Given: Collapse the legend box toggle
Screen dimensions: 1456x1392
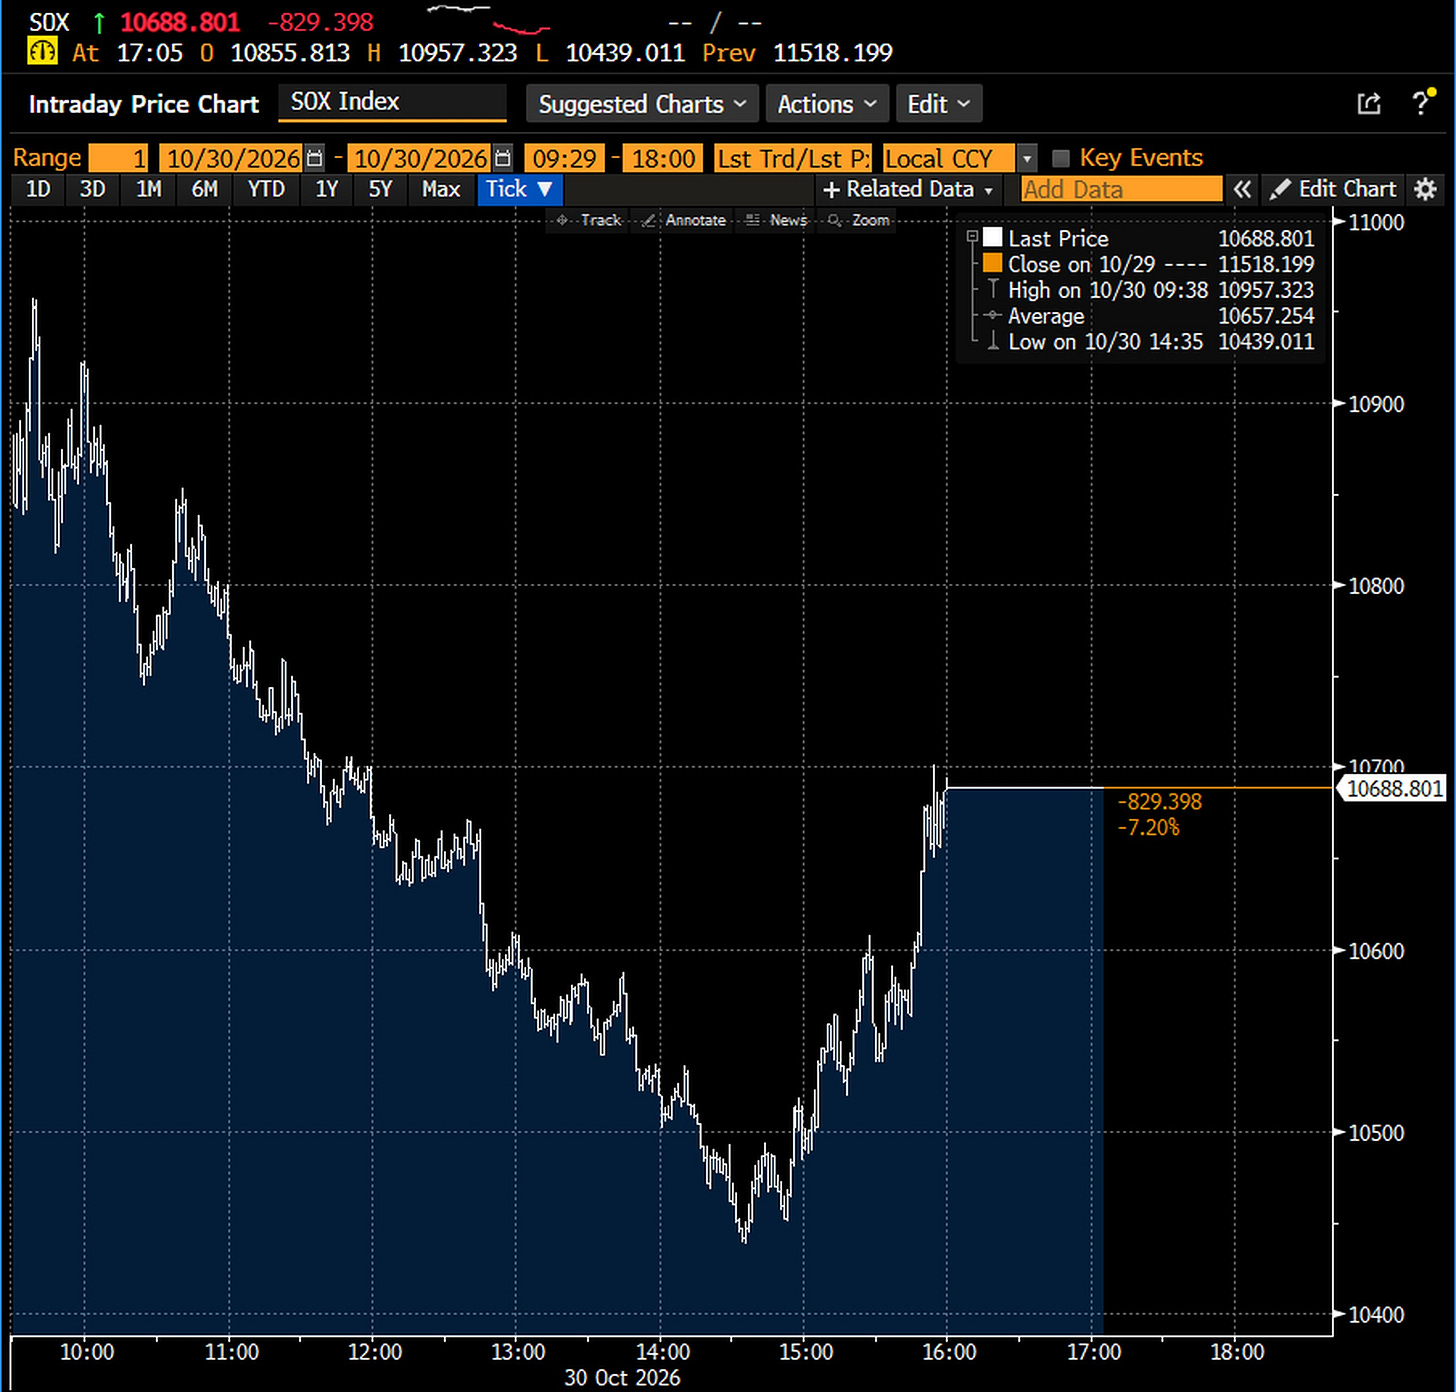Looking at the screenshot, I should (x=972, y=237).
